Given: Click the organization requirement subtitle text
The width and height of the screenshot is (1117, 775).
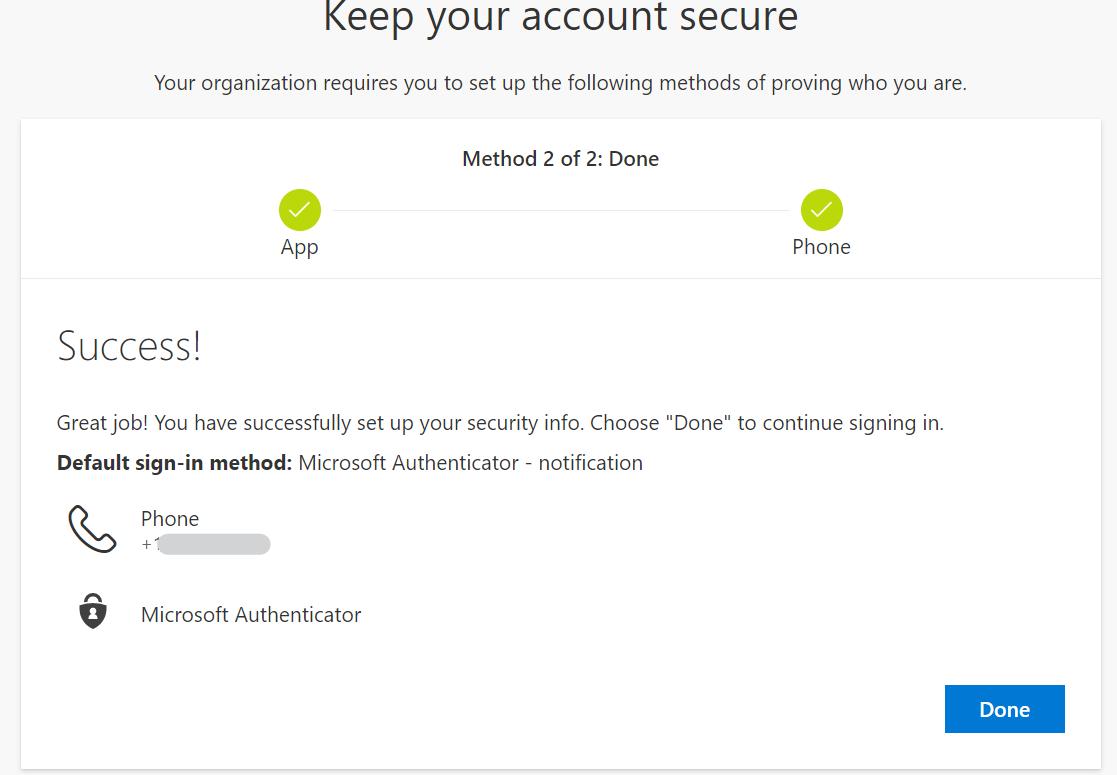Looking at the screenshot, I should [x=561, y=83].
